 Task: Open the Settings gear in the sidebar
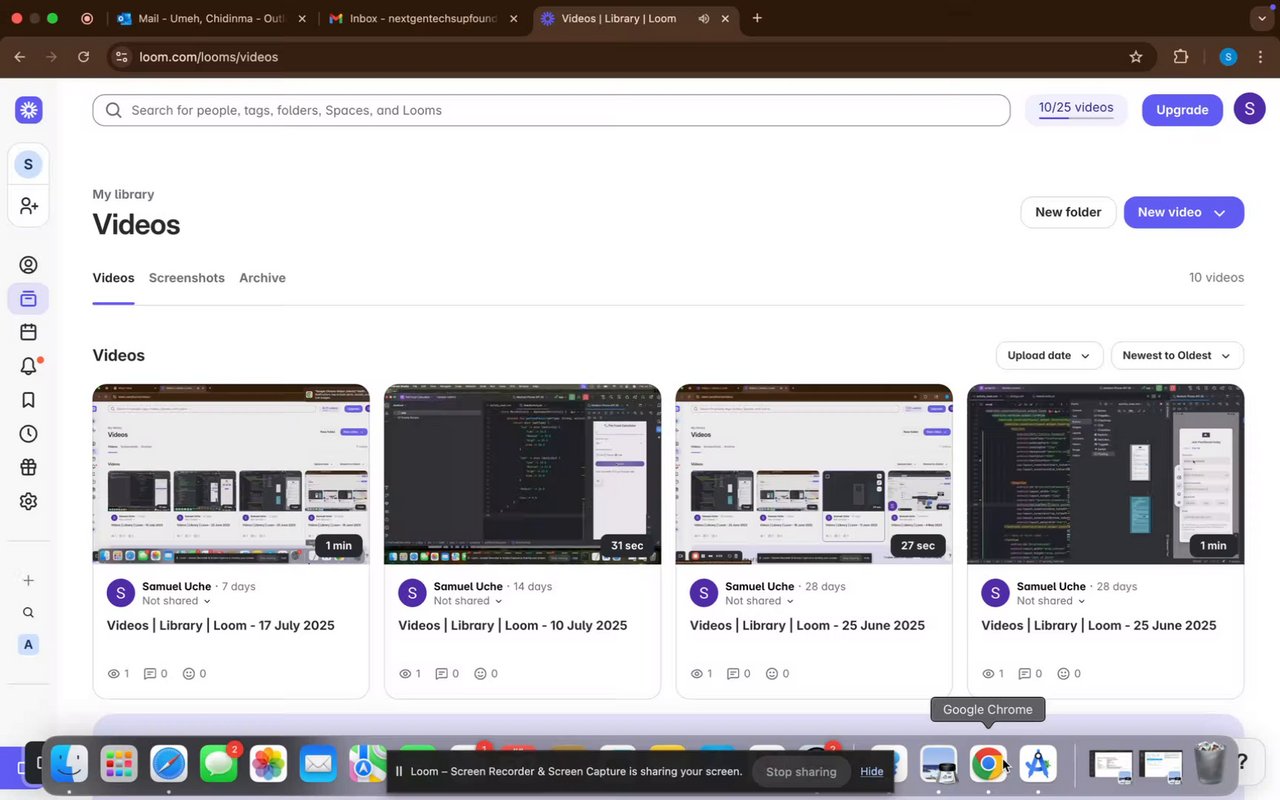pos(28,501)
